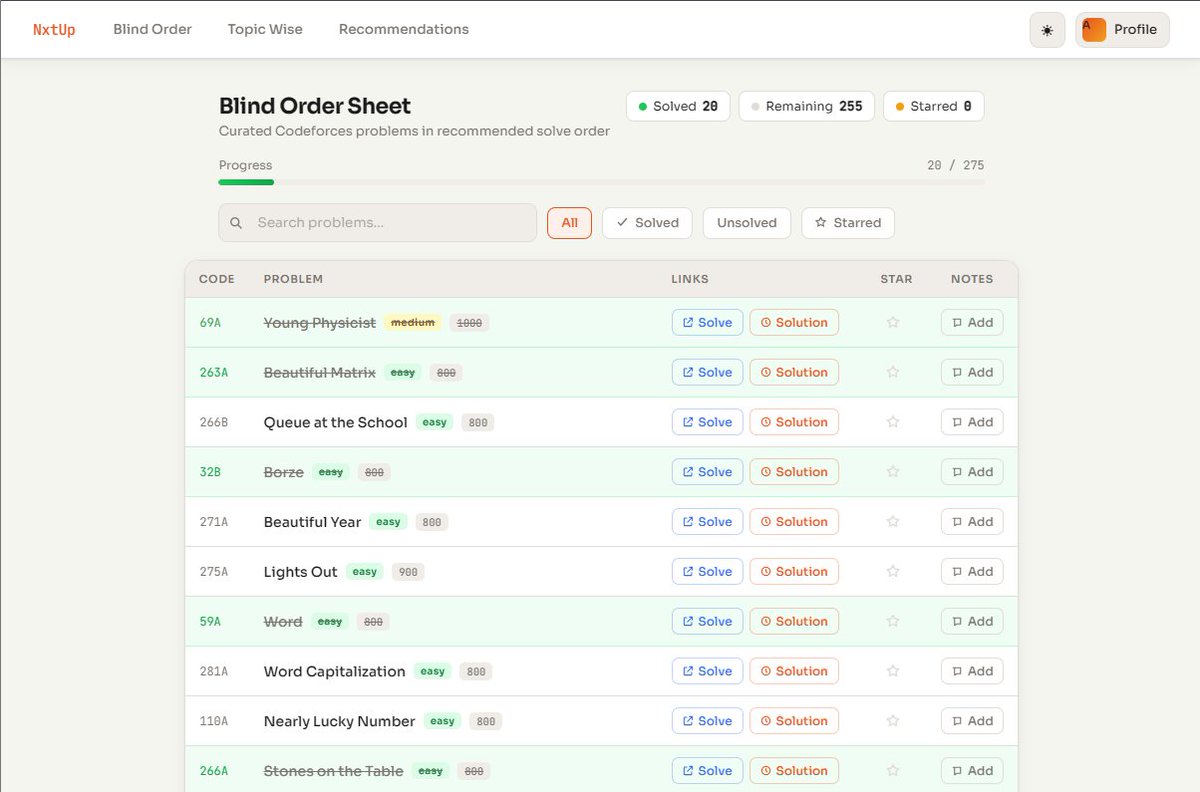The height and width of the screenshot is (792, 1200).
Task: Click the Lights Out problem title
Action: [x=300, y=572]
